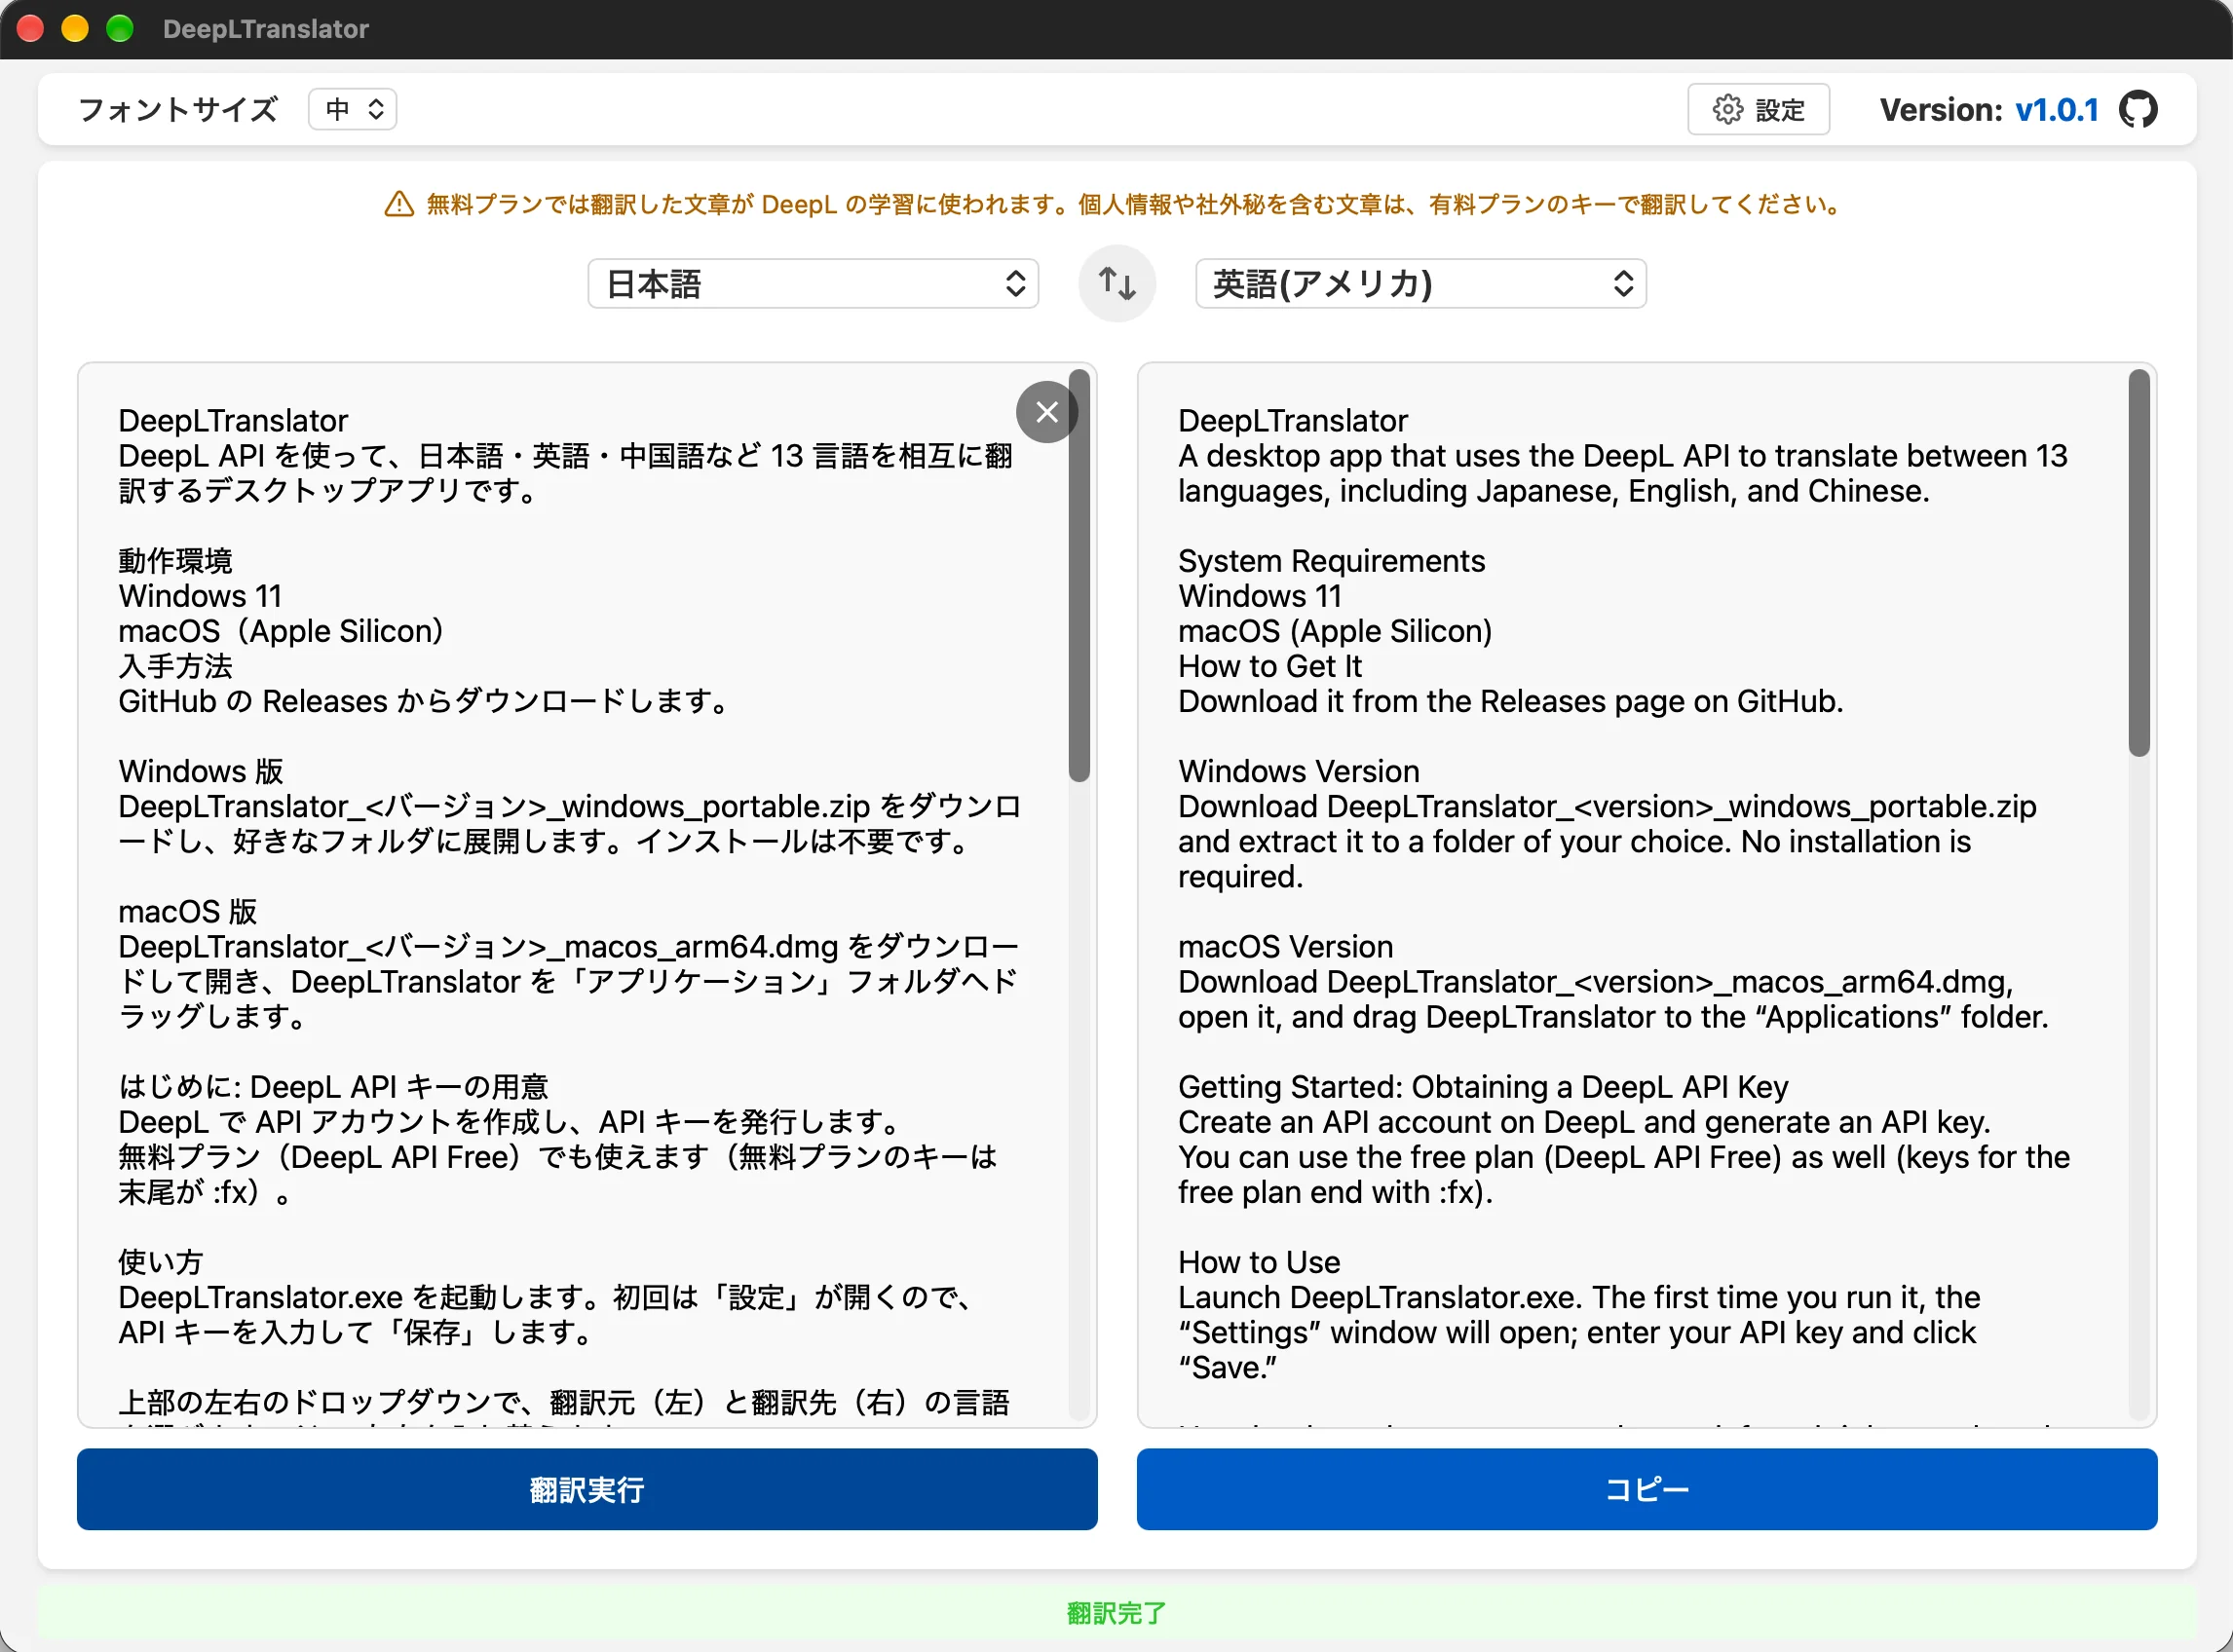The height and width of the screenshot is (1652, 2233).
Task: Click the 翻訳完了 status message
Action: 1116,1613
